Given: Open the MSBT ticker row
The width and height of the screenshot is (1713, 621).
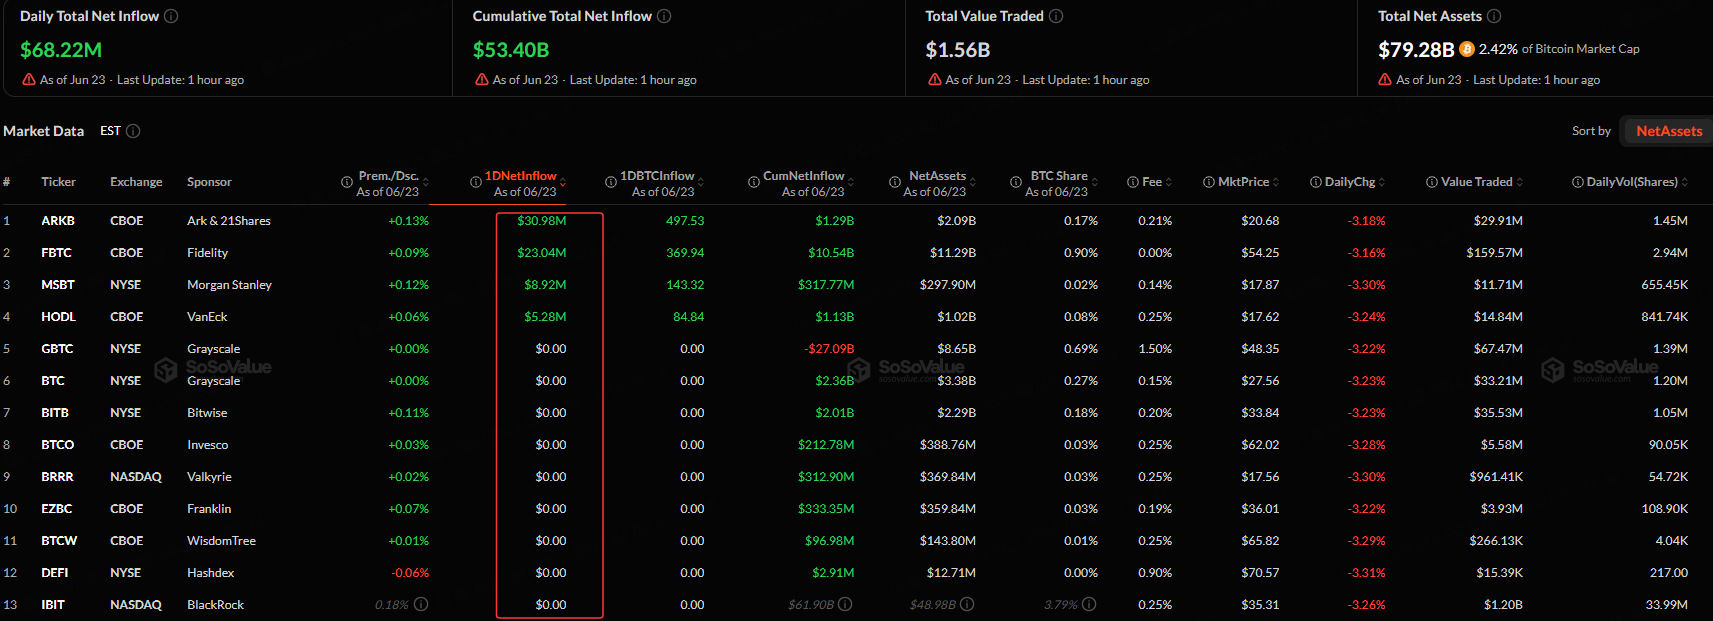Looking at the screenshot, I should [856, 285].
